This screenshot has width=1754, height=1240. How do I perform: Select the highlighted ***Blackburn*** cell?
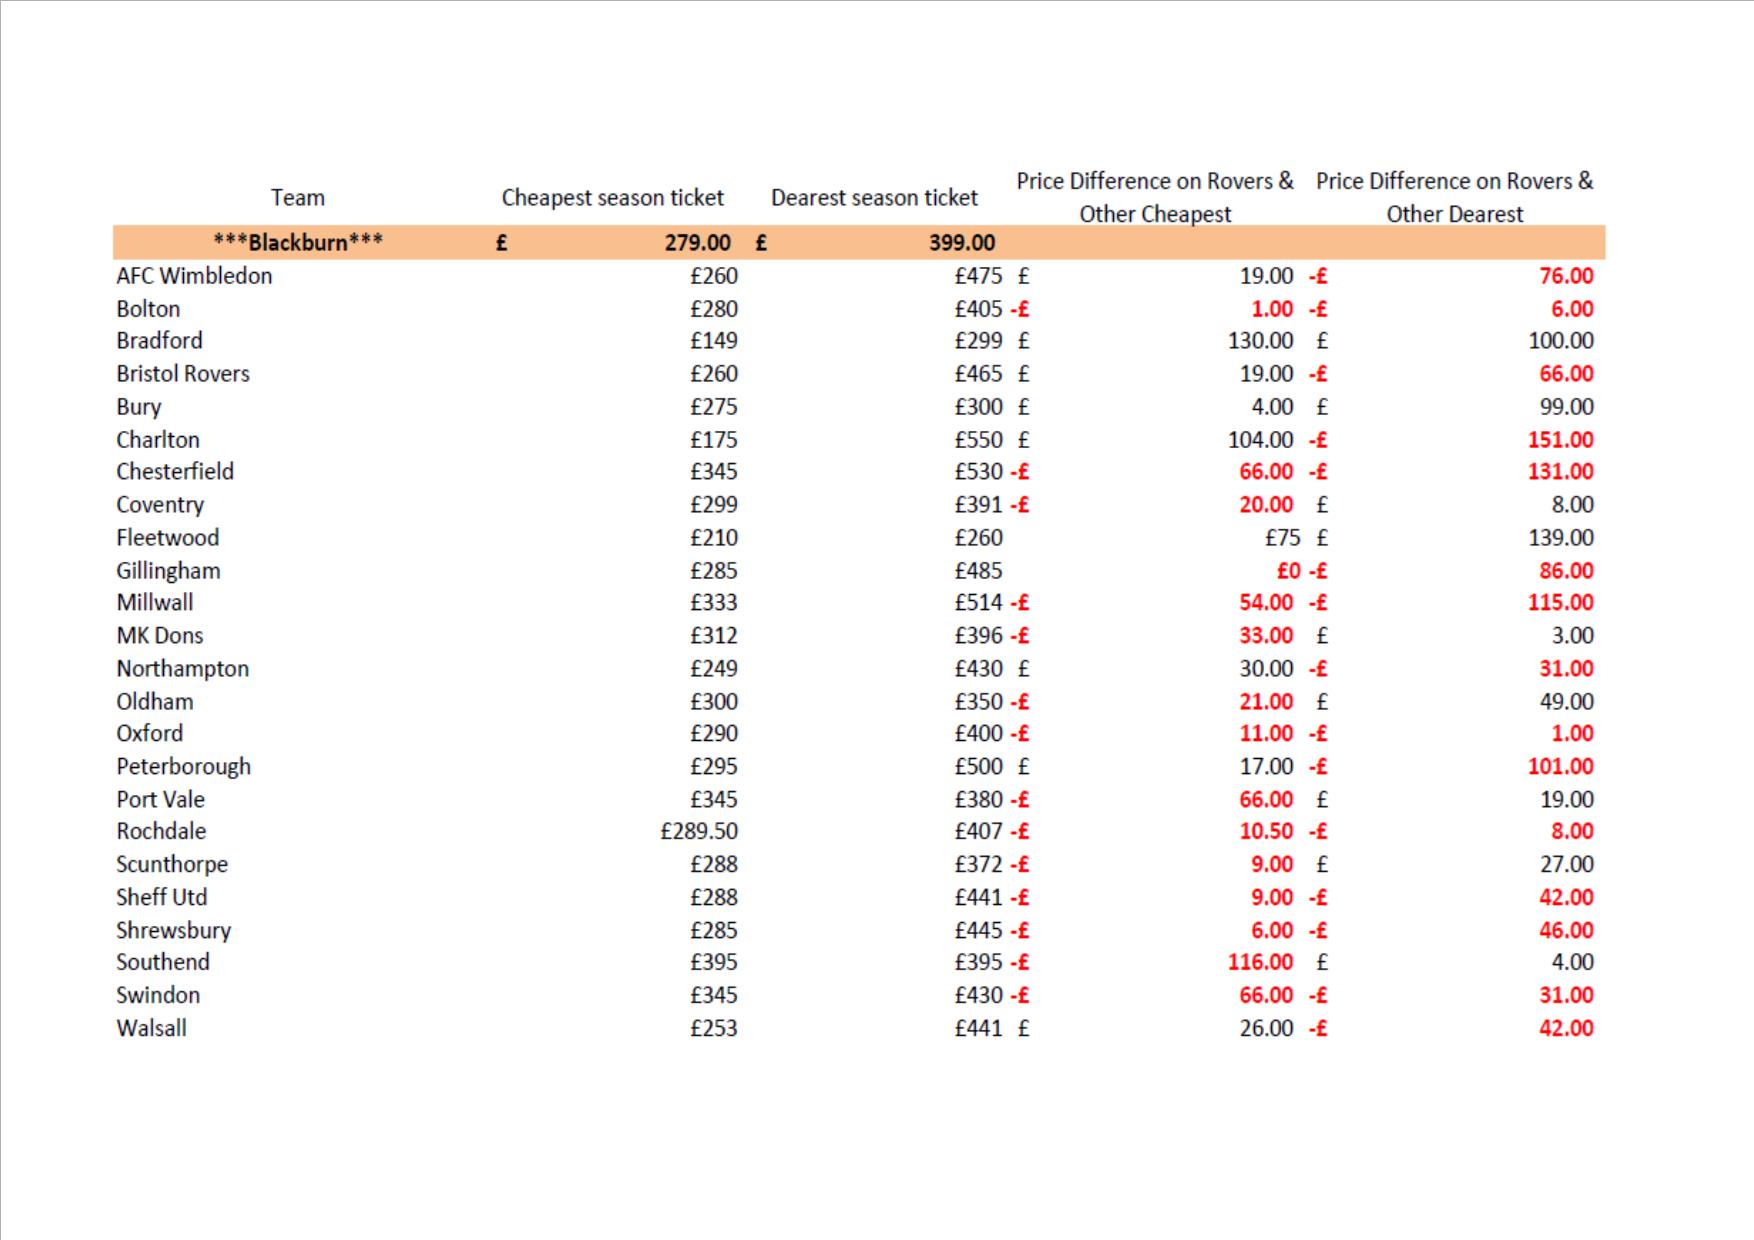(297, 242)
